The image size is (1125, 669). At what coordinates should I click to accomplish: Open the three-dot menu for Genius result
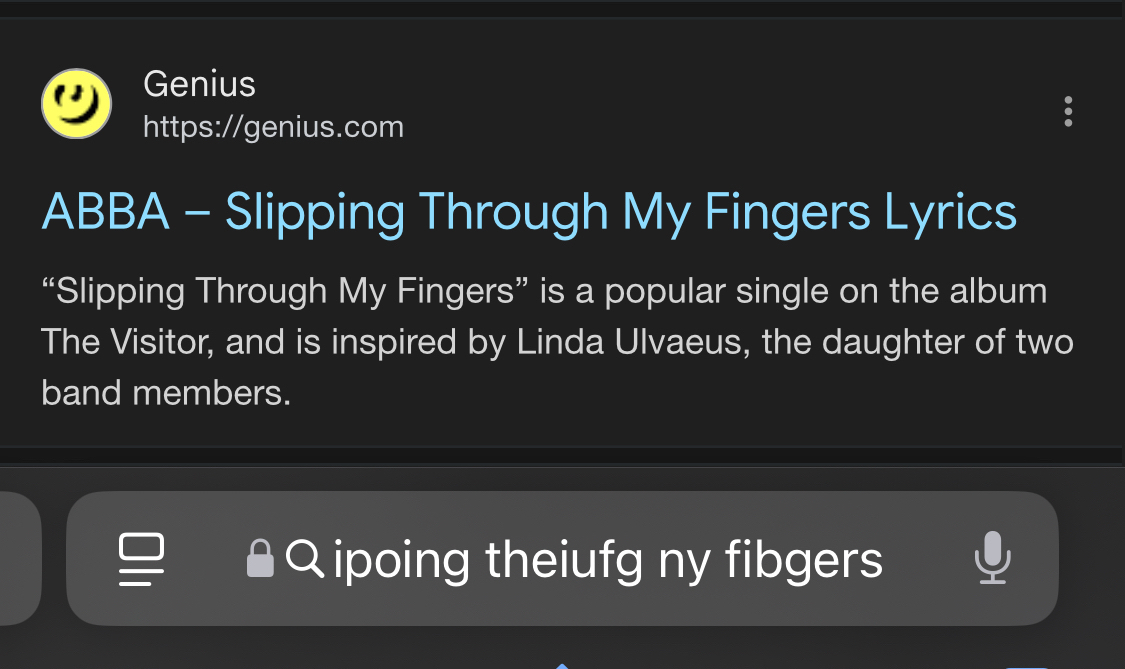[1068, 111]
